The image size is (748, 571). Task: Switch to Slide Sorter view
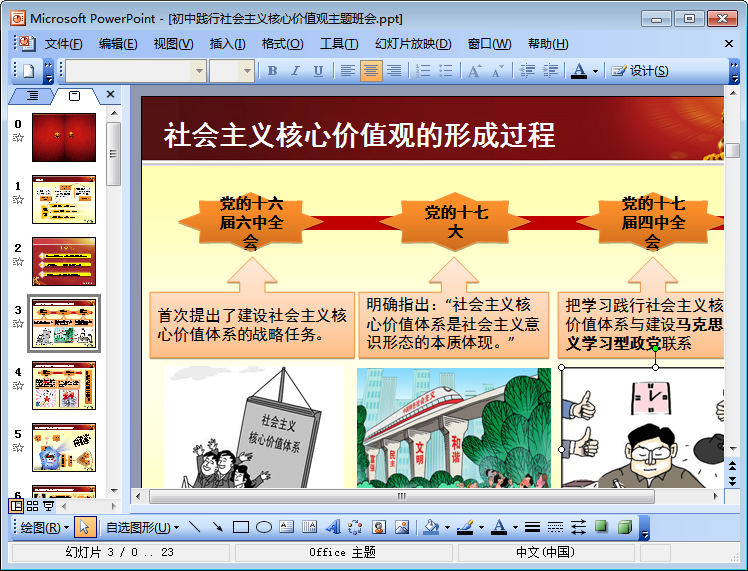[32, 506]
